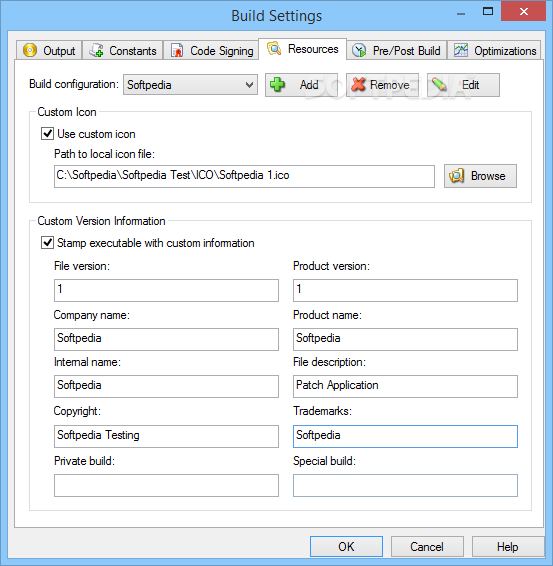Open Help for Build Settings
This screenshot has height=566, width=553.
(508, 547)
